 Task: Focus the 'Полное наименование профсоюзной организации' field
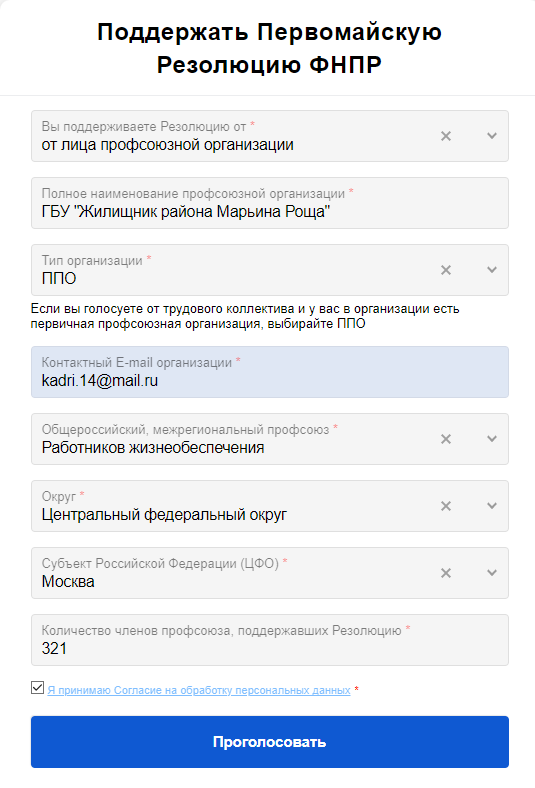270,203
